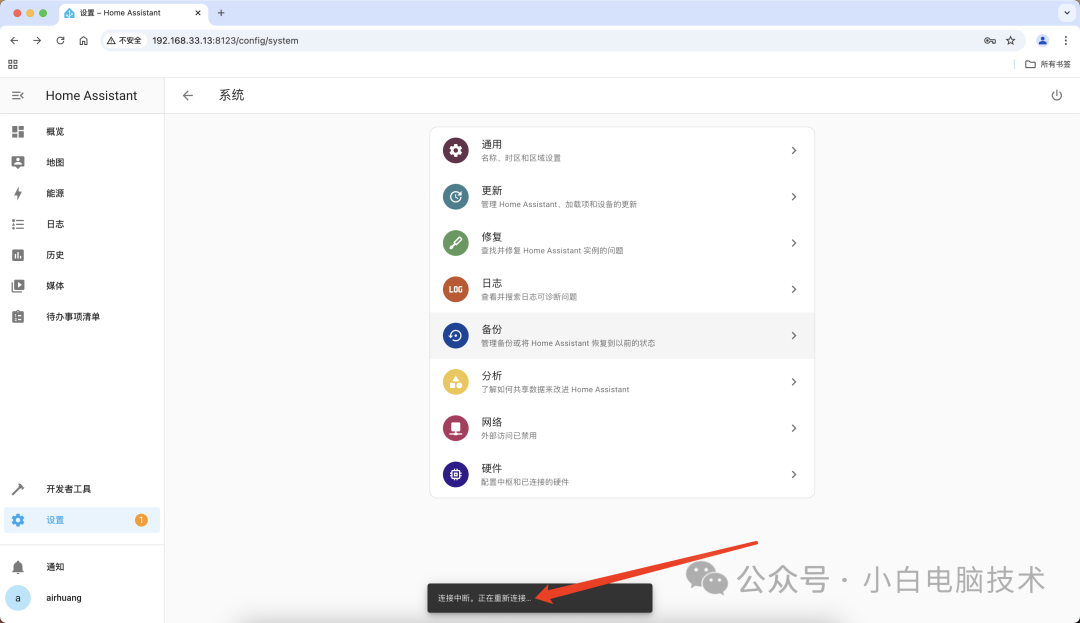This screenshot has width=1080, height=623.
Task: Open the Chrome three-dot menu
Action: coord(1066,41)
